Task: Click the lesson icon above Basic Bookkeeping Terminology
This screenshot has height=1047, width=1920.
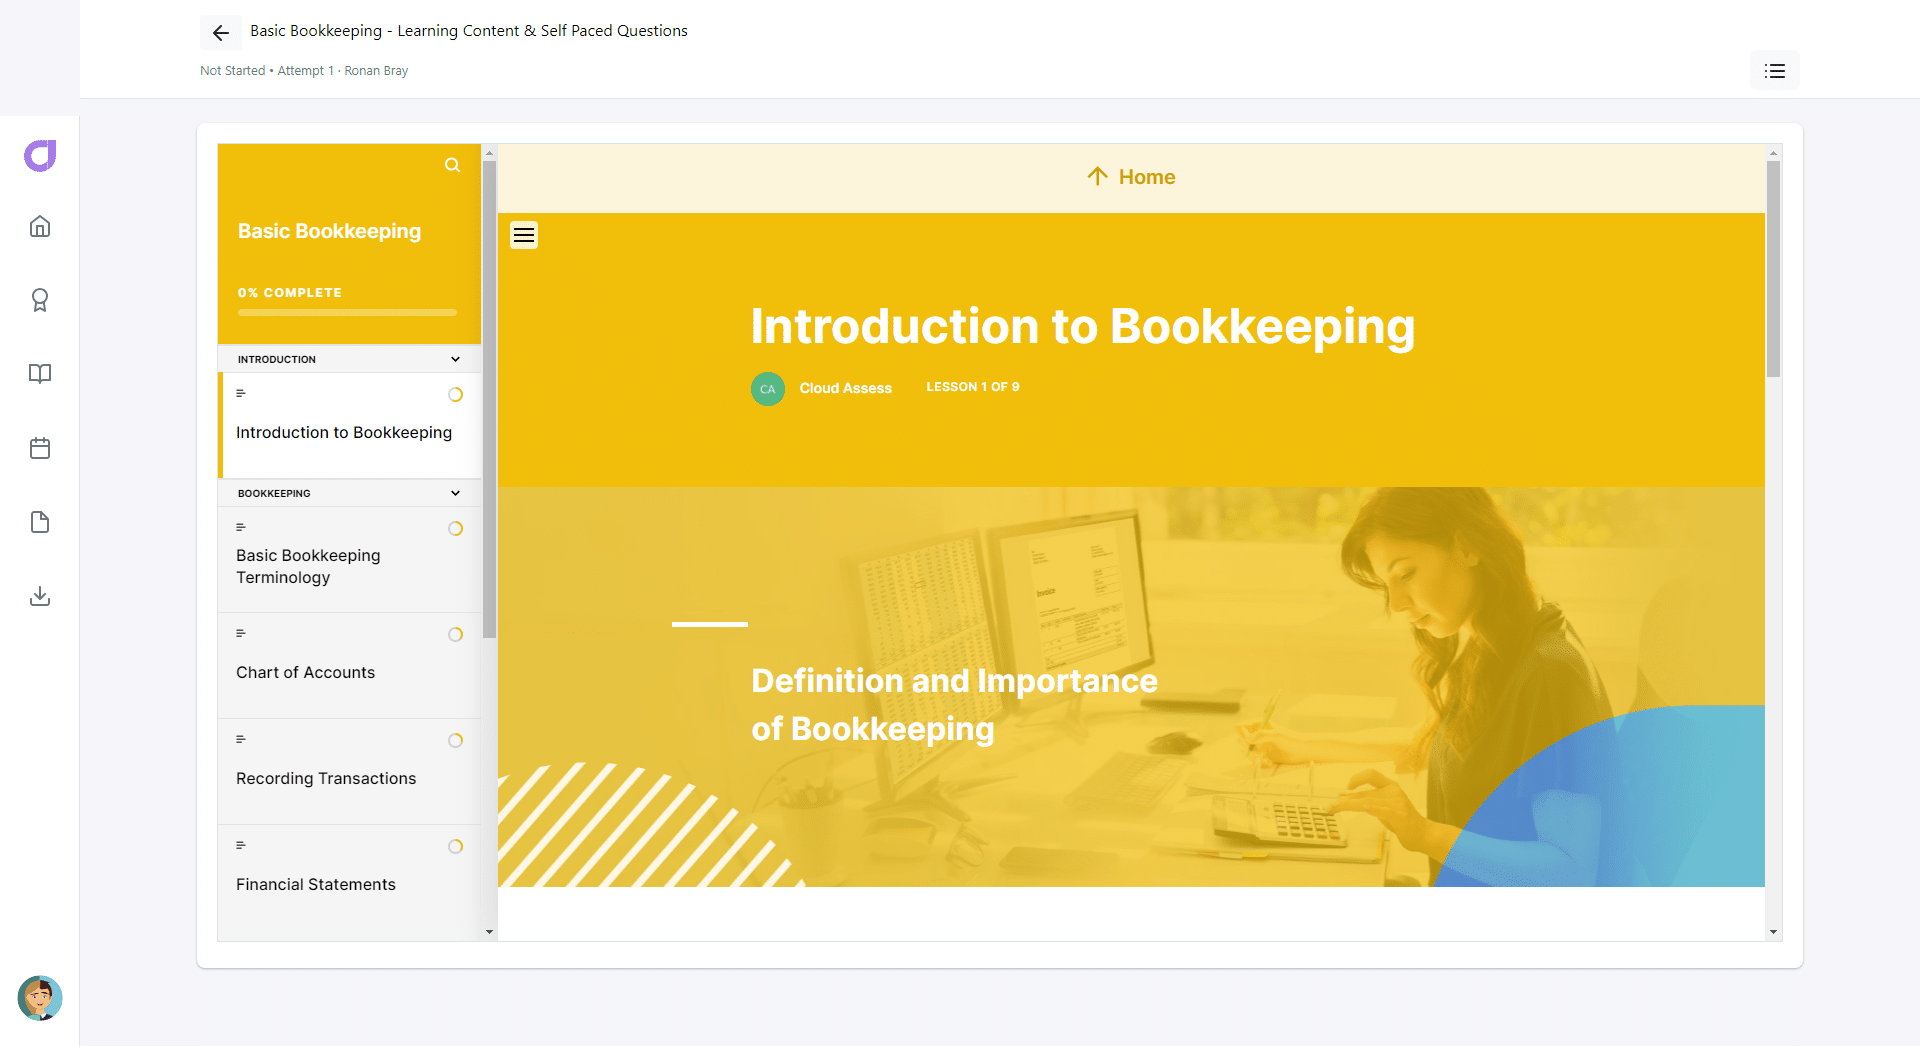Action: coord(241,527)
